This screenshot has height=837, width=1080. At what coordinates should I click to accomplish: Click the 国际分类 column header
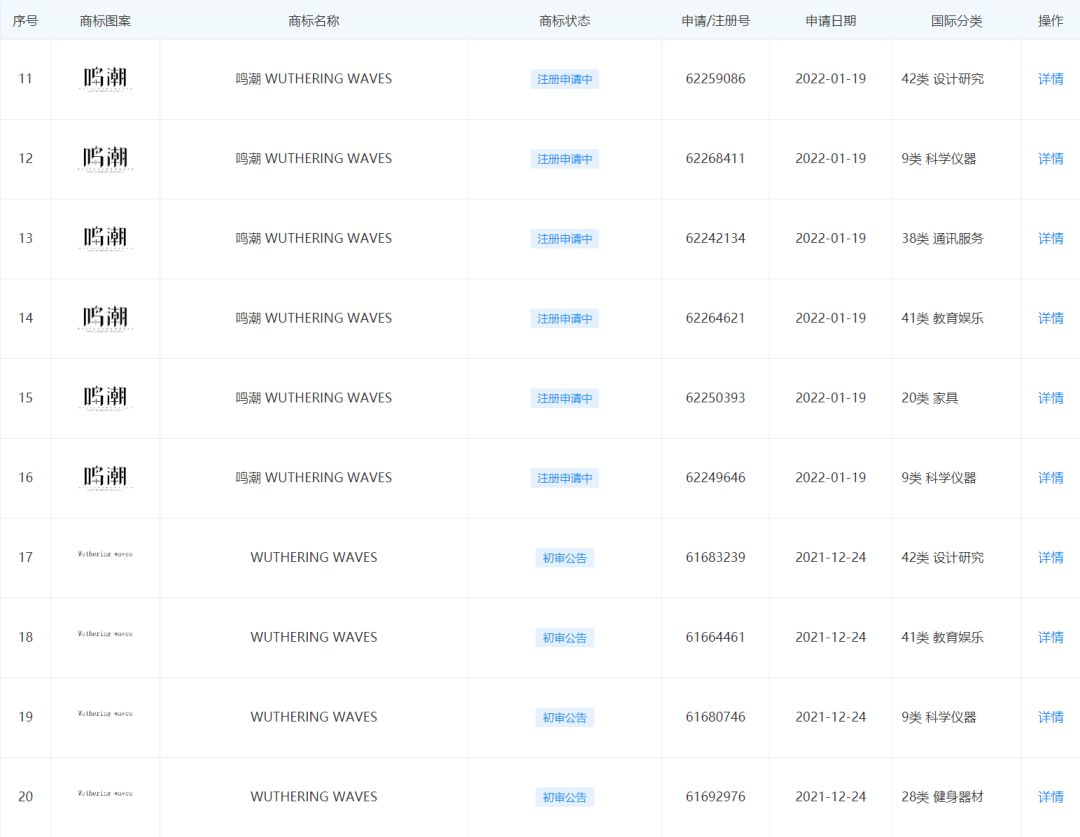pos(956,21)
